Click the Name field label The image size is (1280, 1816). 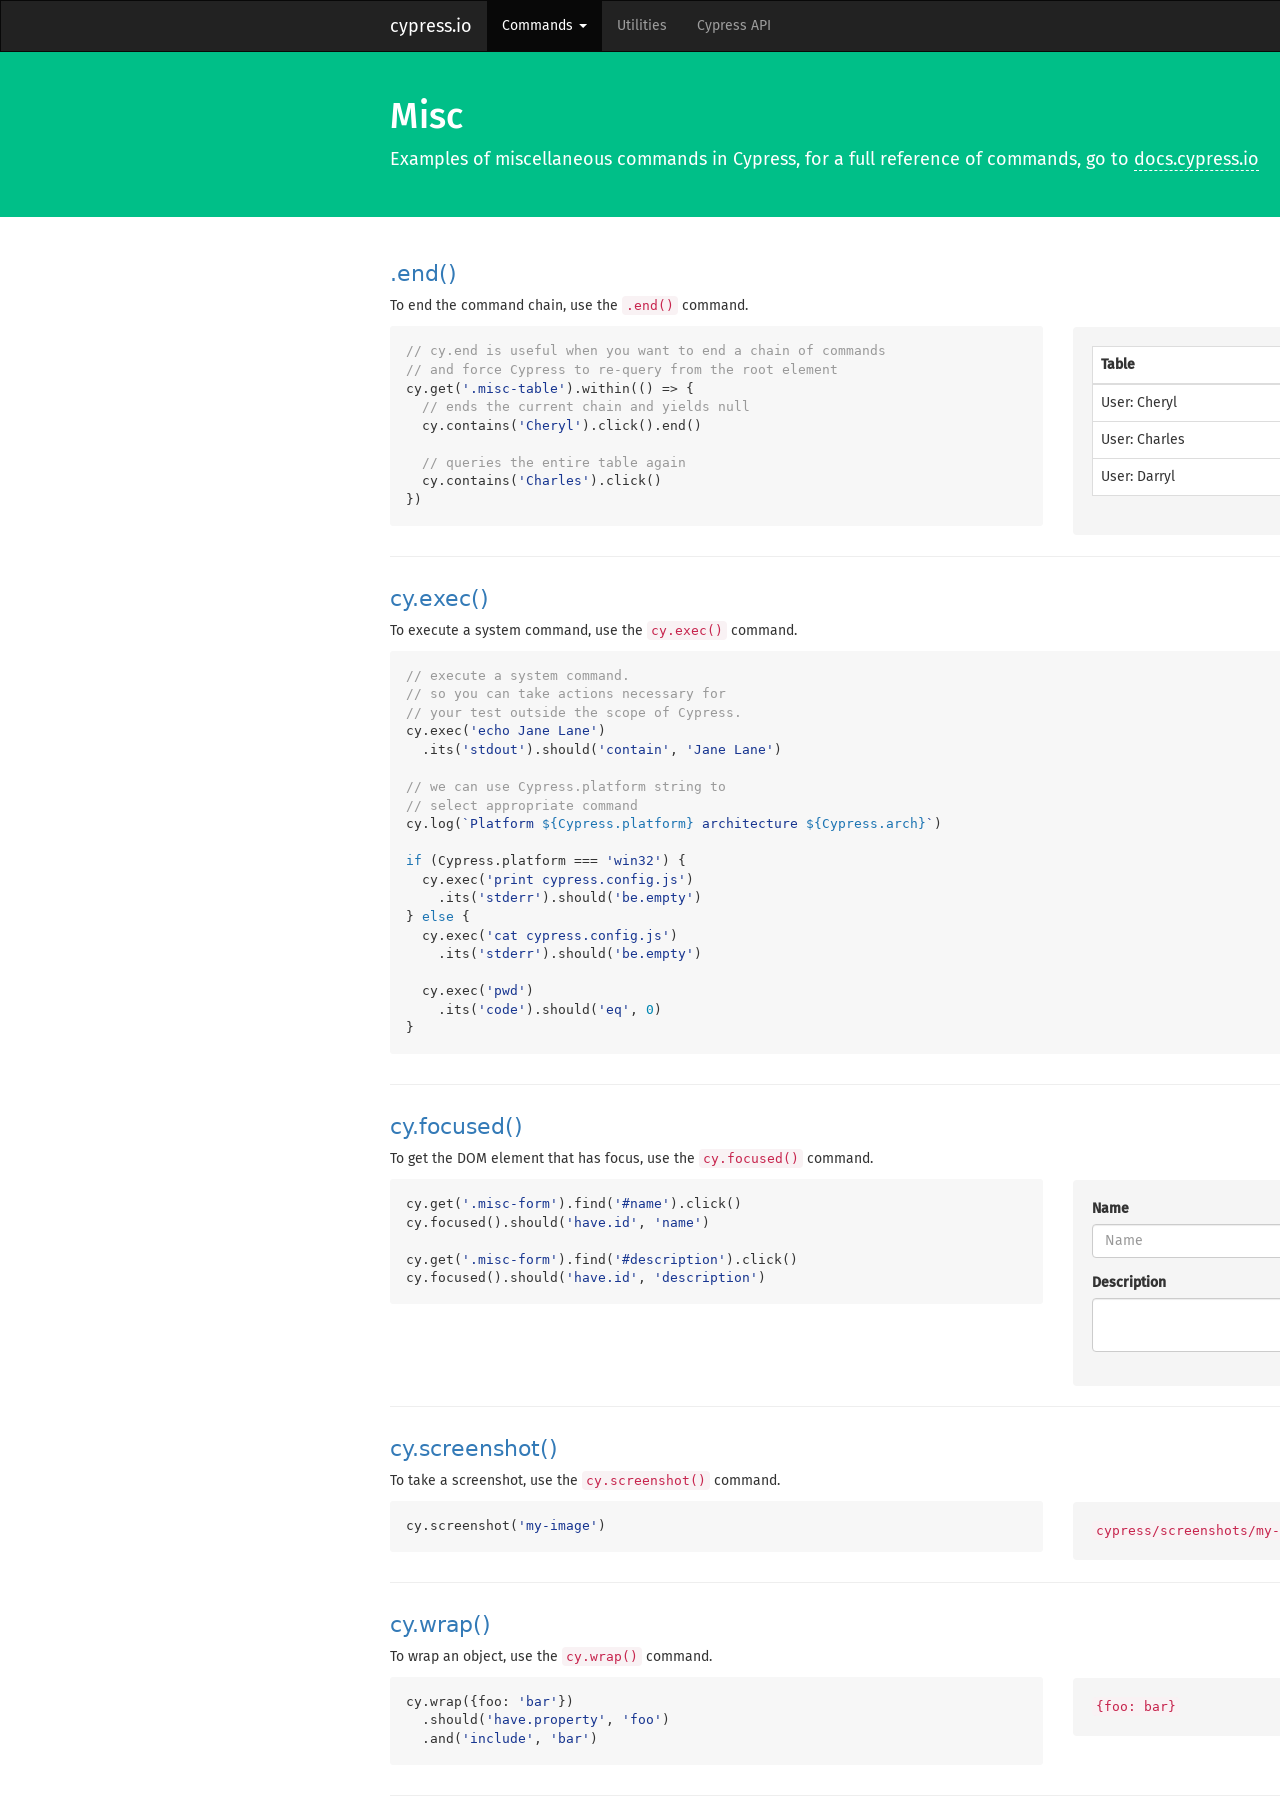pyautogui.click(x=1110, y=1208)
